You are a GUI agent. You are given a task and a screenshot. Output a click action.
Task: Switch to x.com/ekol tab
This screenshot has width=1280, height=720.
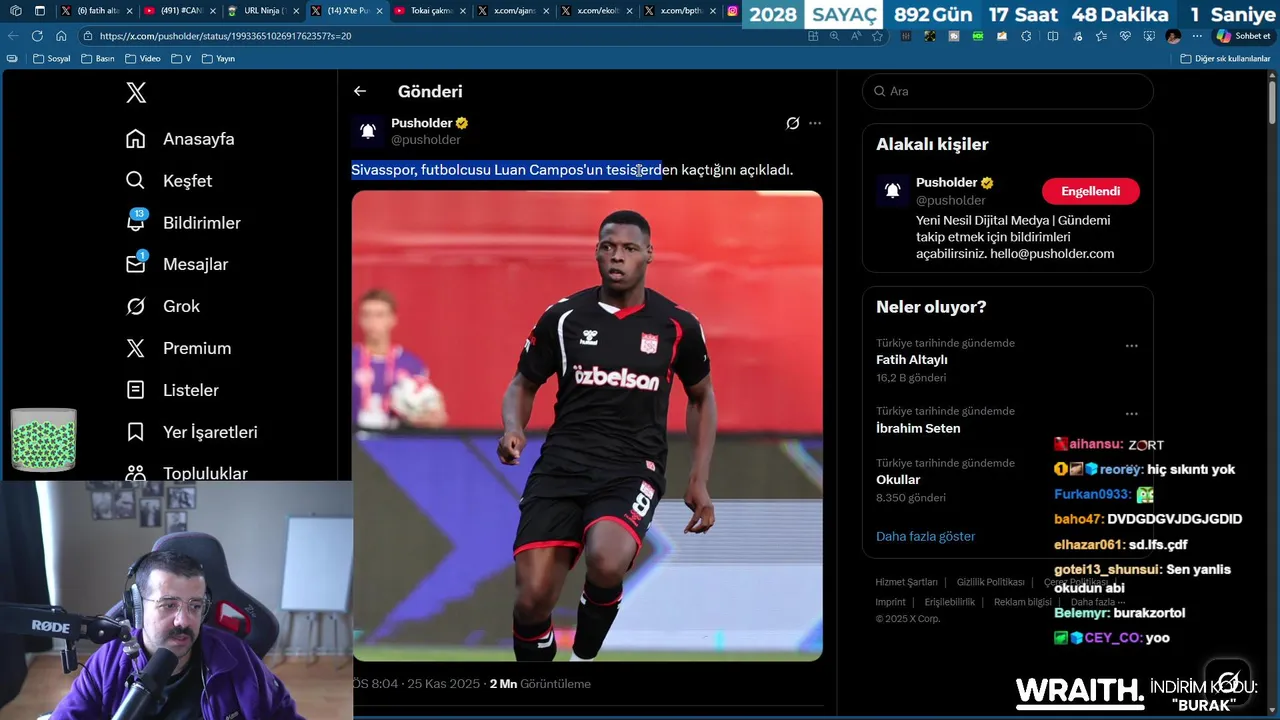[598, 11]
